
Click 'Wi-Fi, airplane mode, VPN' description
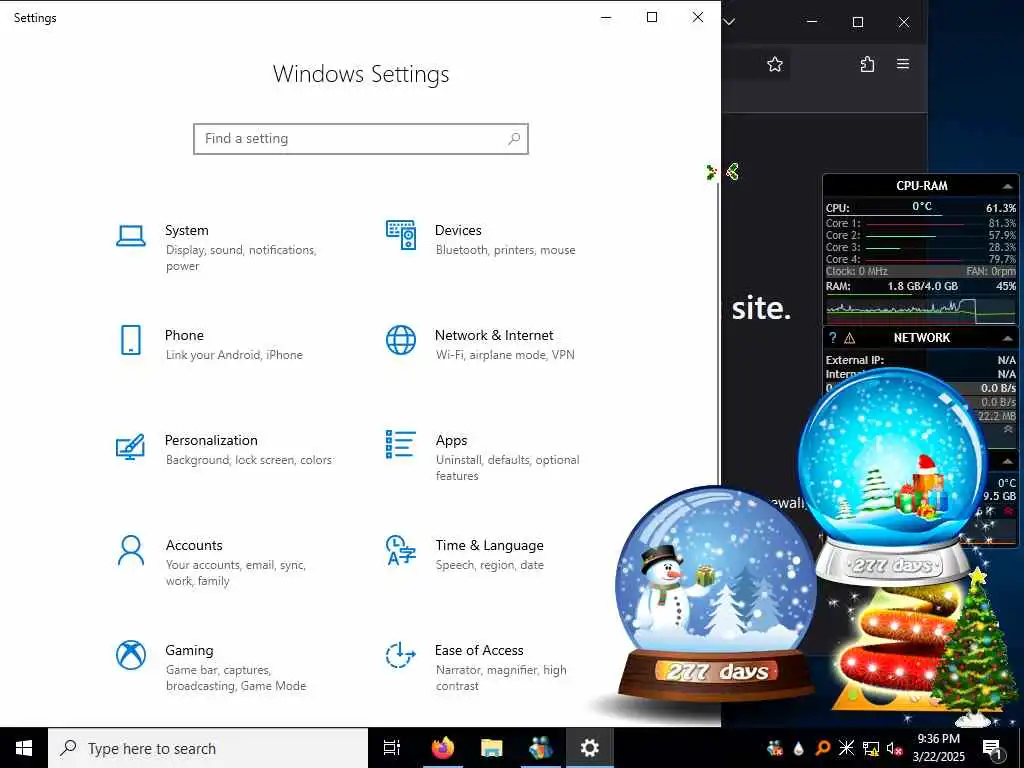pyautogui.click(x=505, y=355)
